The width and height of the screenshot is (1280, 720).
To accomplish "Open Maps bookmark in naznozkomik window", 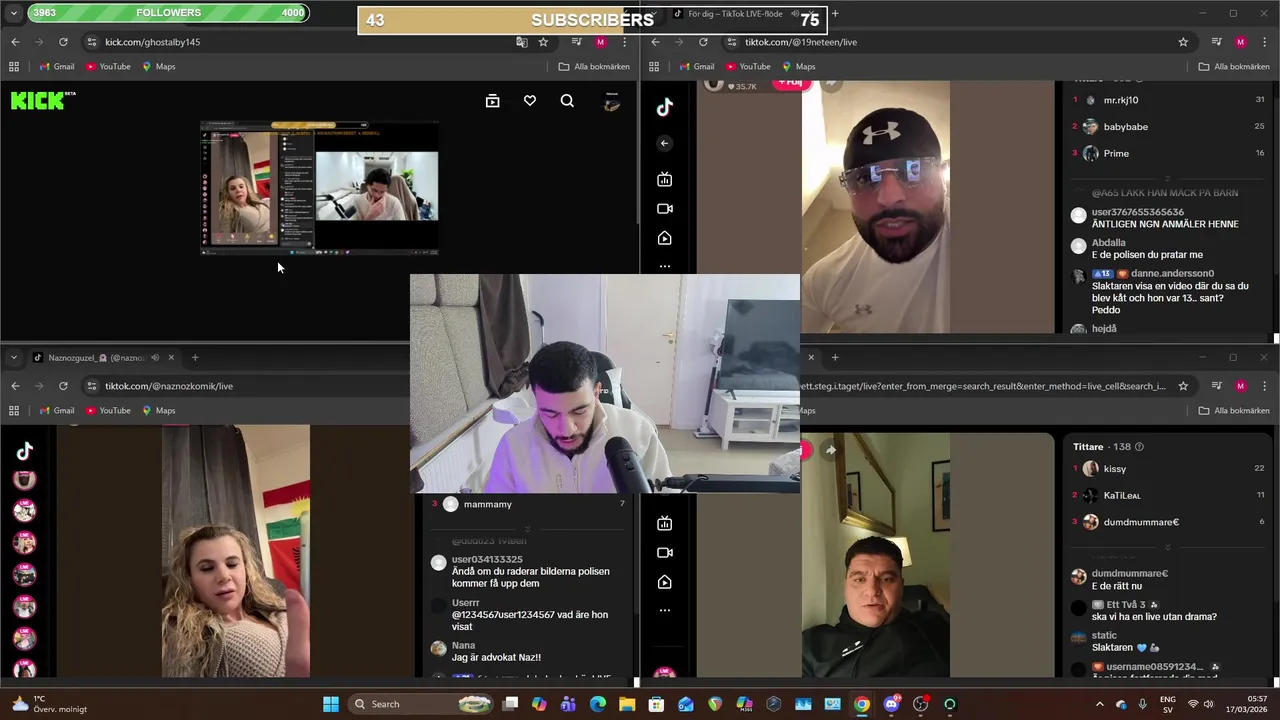I will tap(158, 411).
